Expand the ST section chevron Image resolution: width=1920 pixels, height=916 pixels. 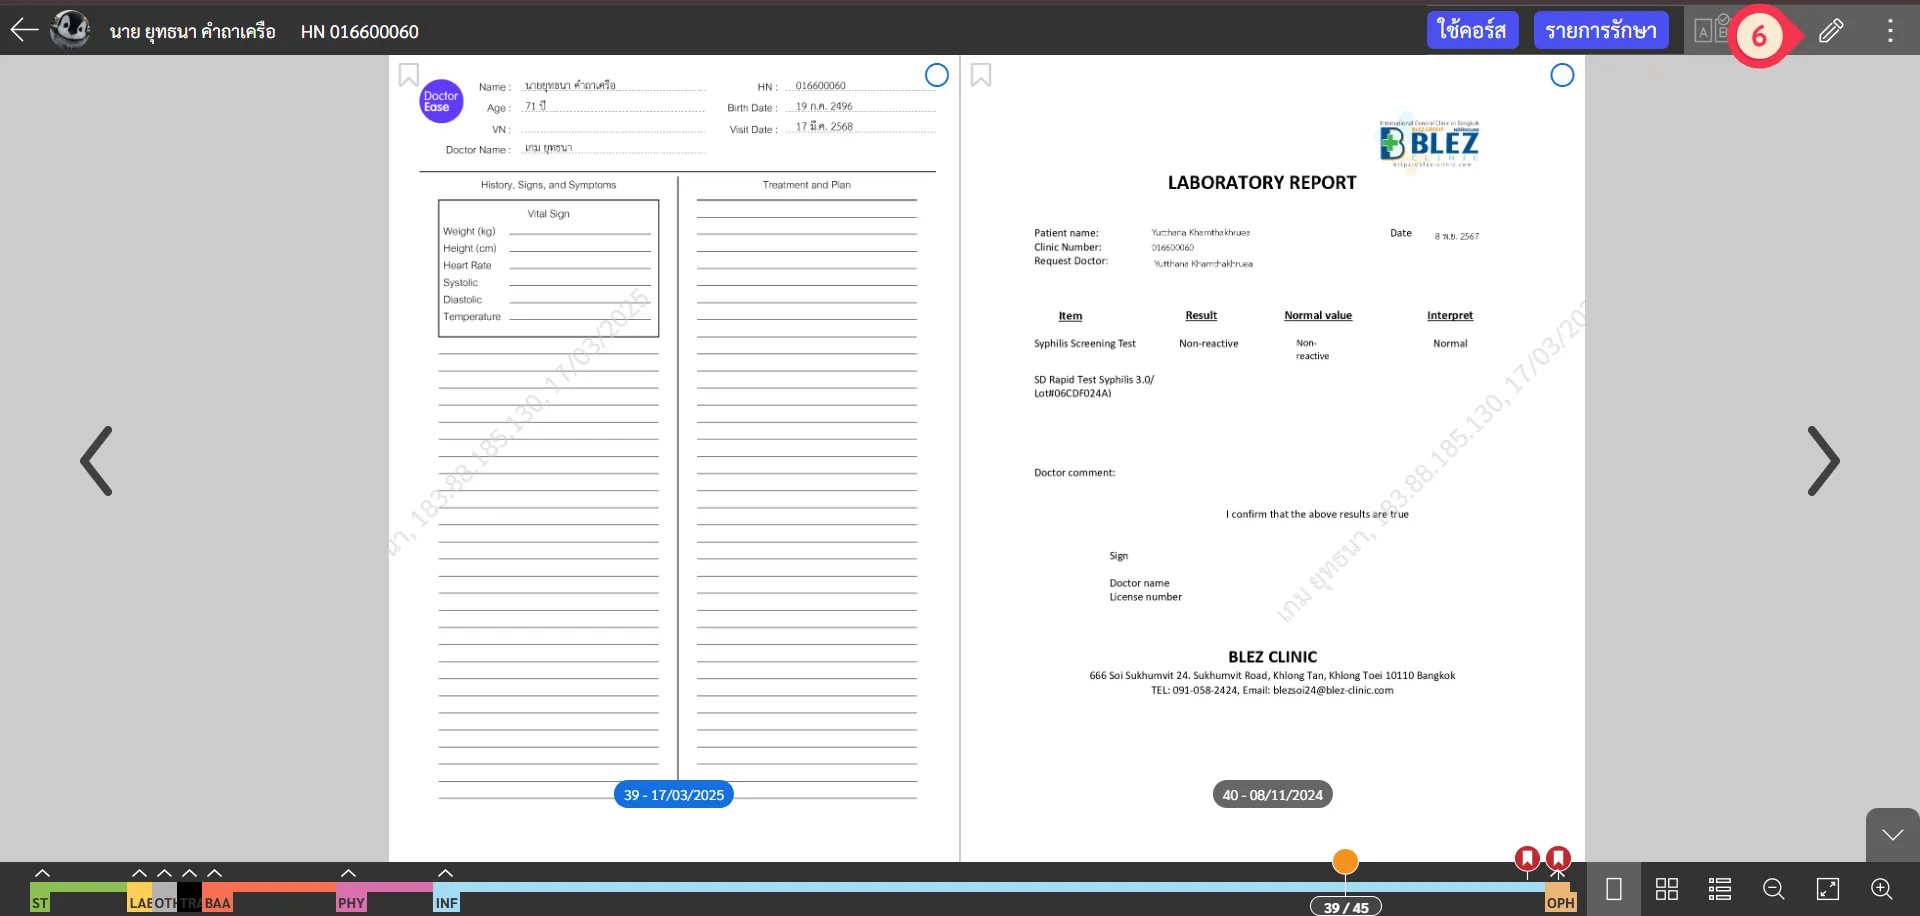(x=42, y=874)
